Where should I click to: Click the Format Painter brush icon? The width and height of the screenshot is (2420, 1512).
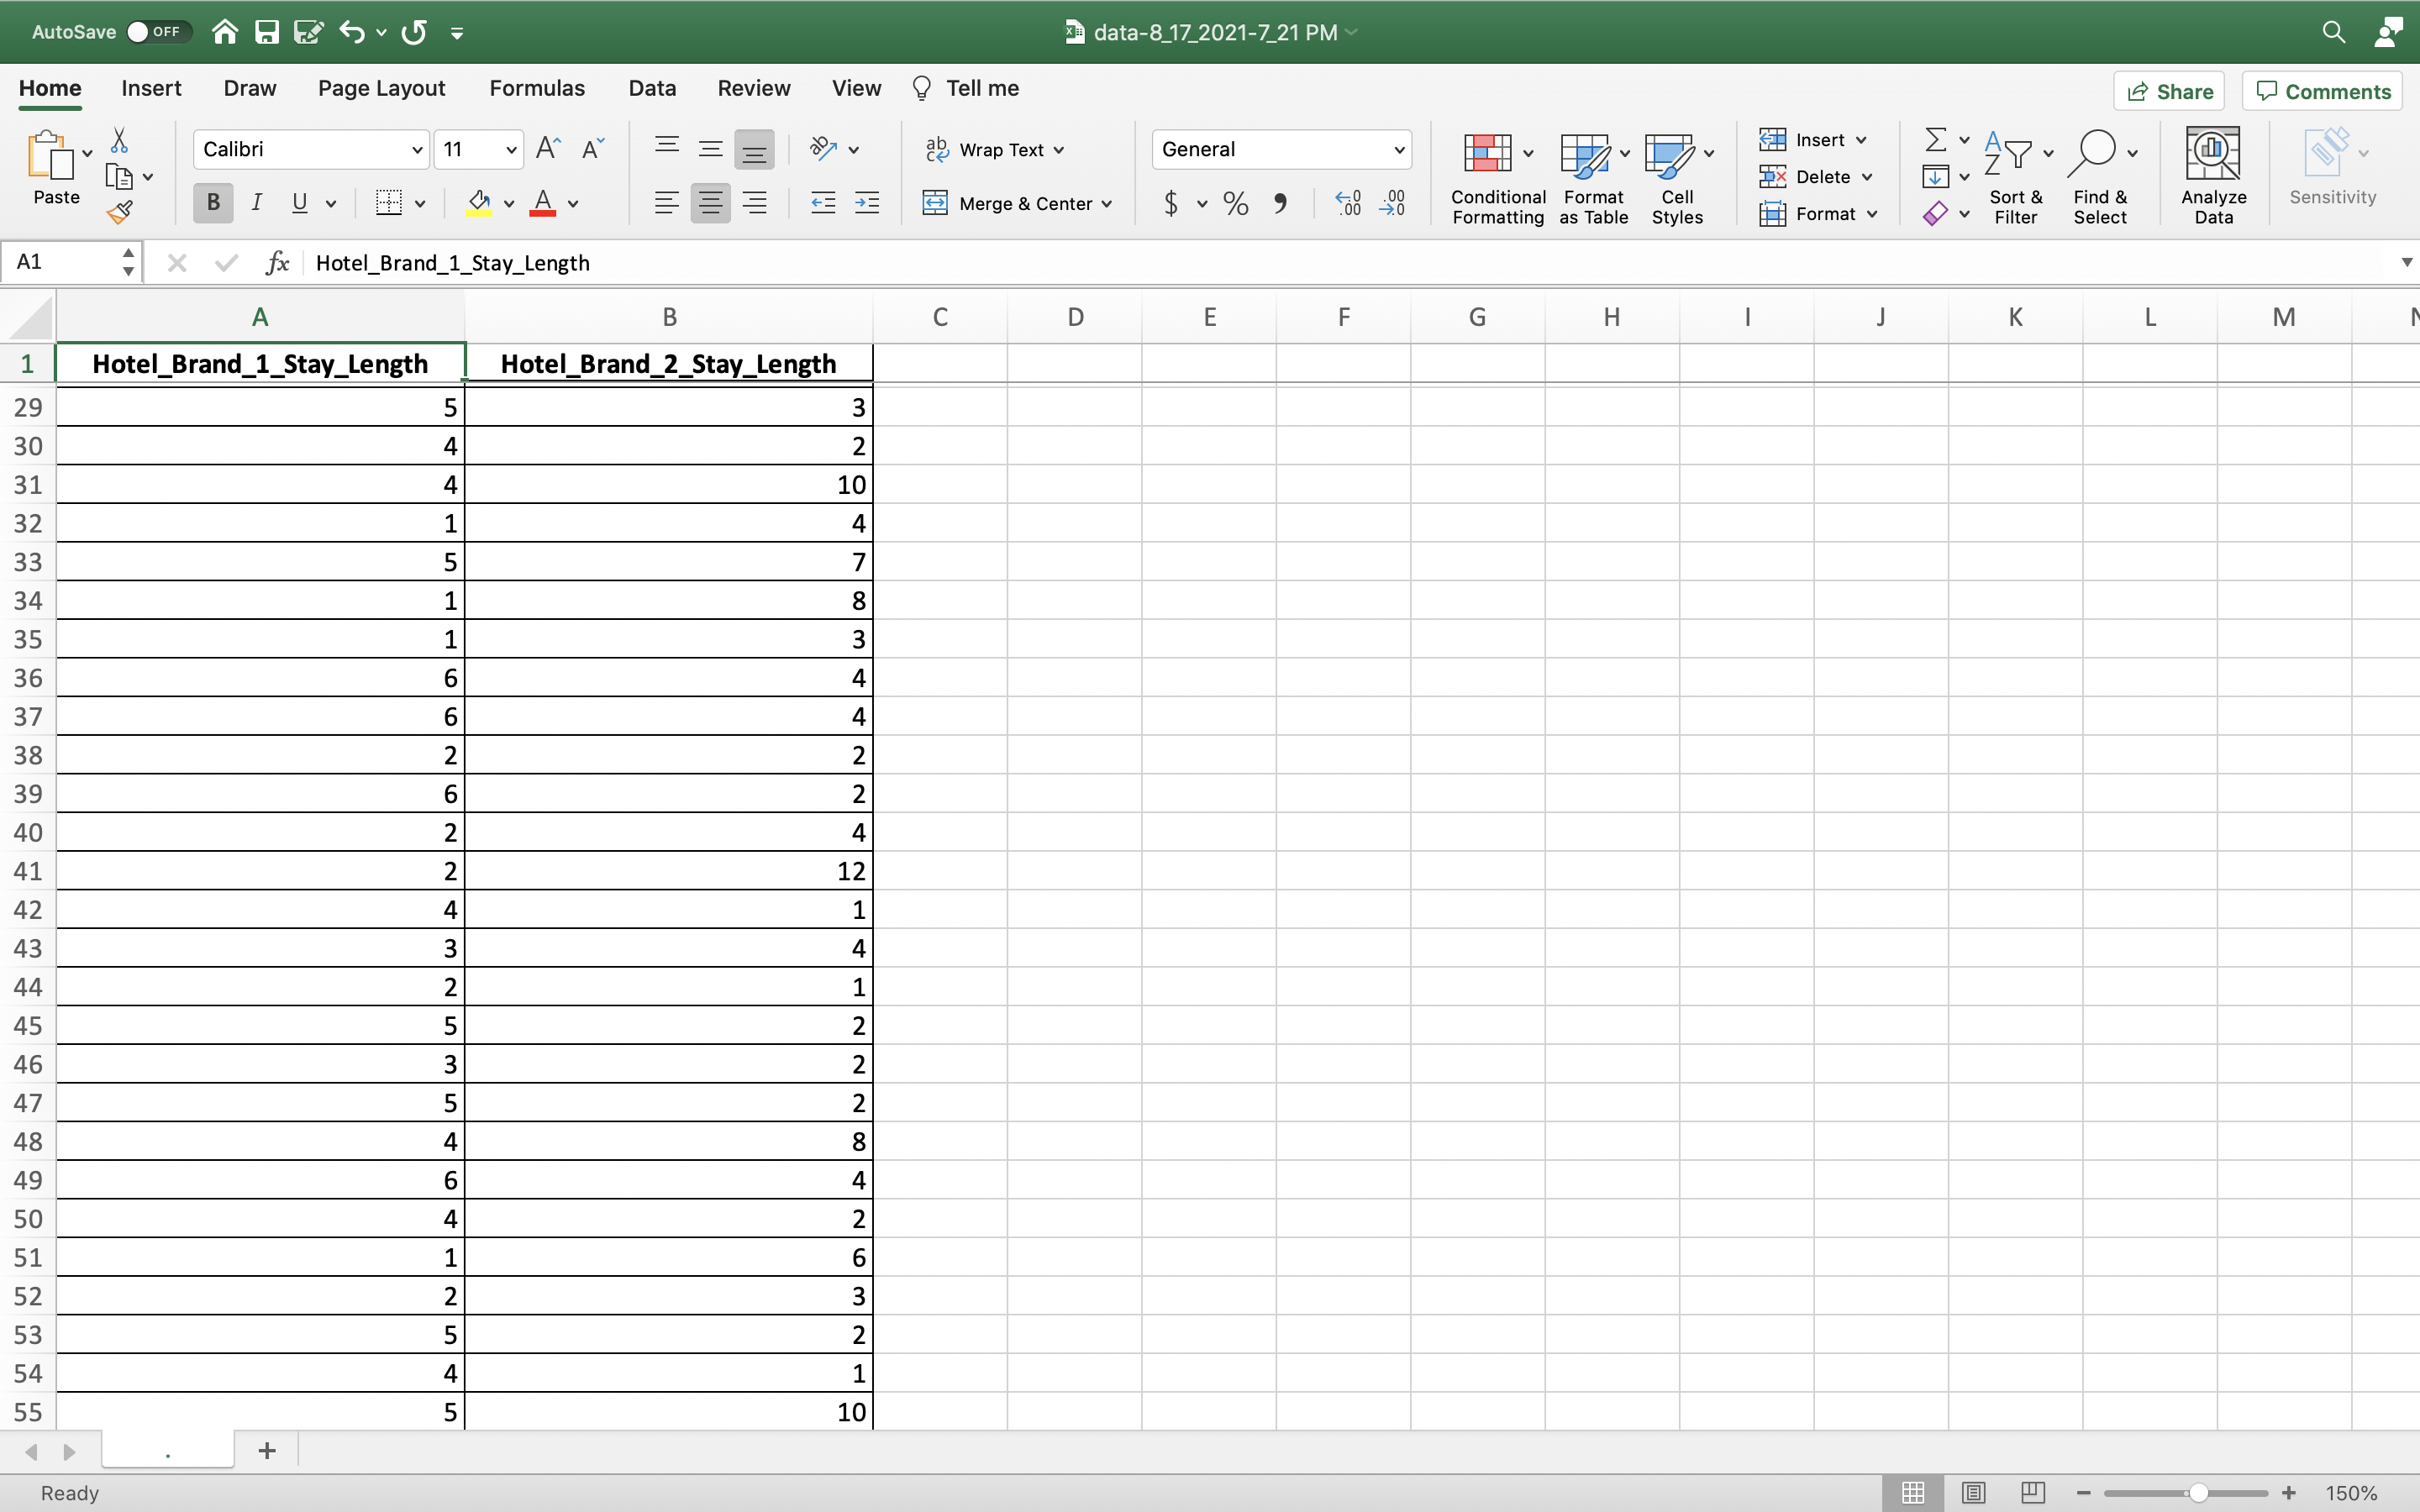coord(120,212)
